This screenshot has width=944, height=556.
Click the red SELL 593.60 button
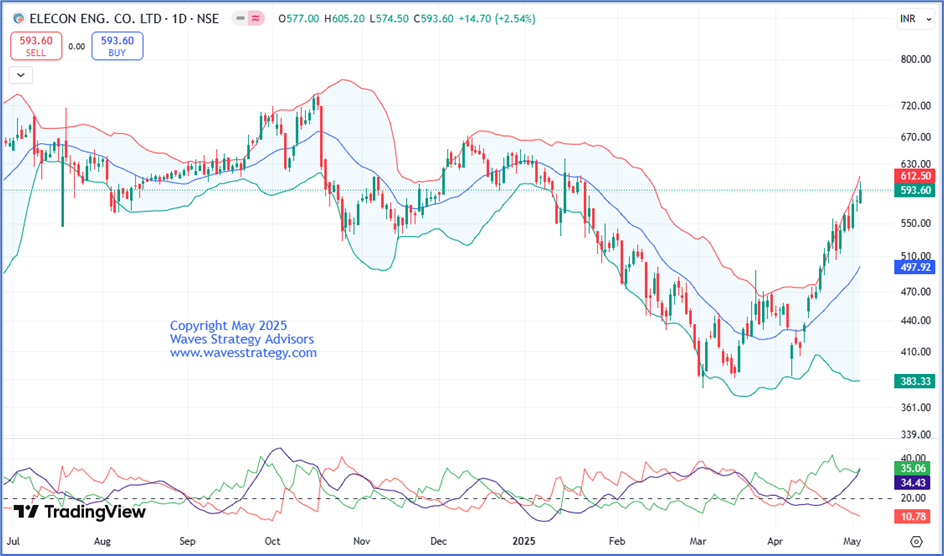[x=36, y=46]
